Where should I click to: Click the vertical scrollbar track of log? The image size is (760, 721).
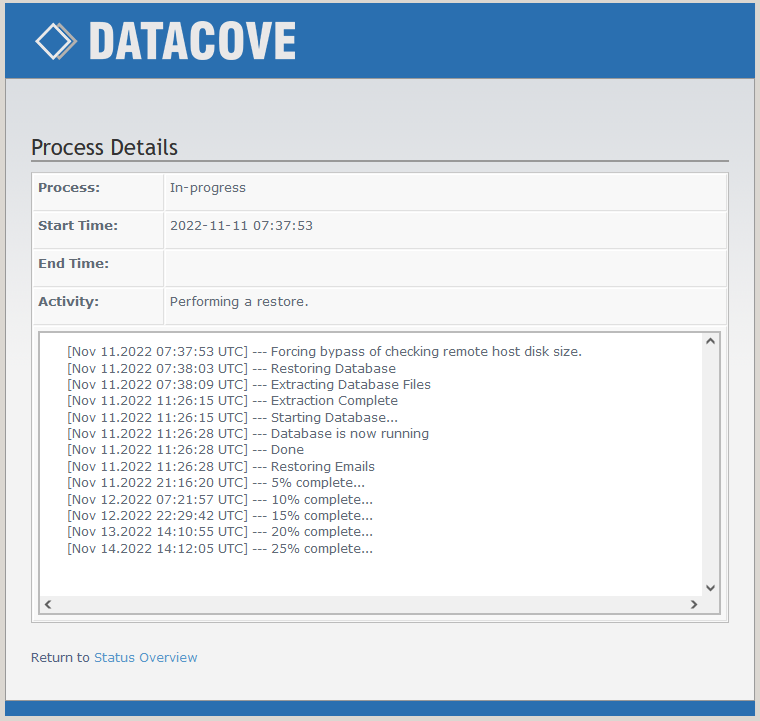click(710, 465)
